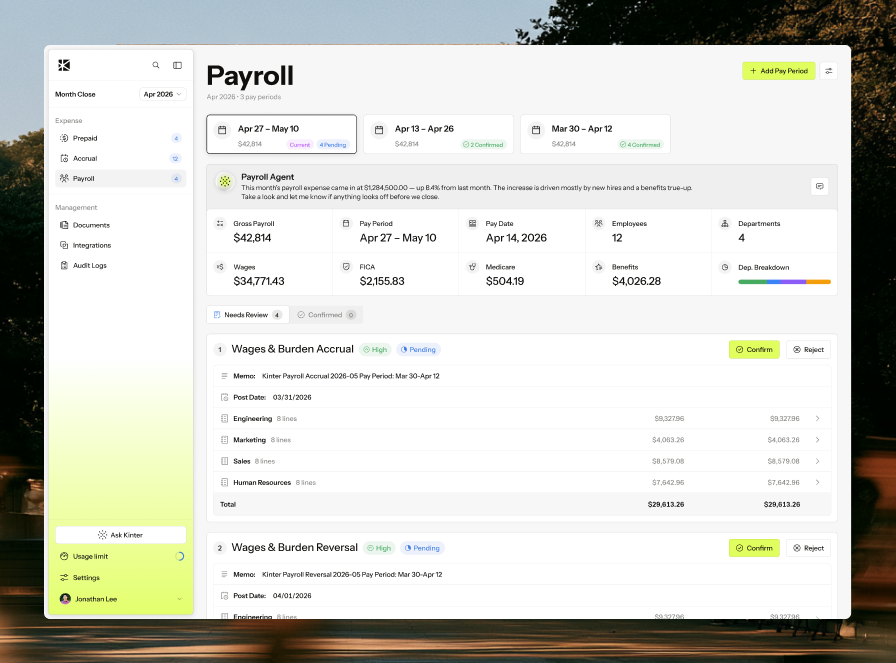
Task: Click the Dep. Breakdown icon
Action: [x=725, y=267]
